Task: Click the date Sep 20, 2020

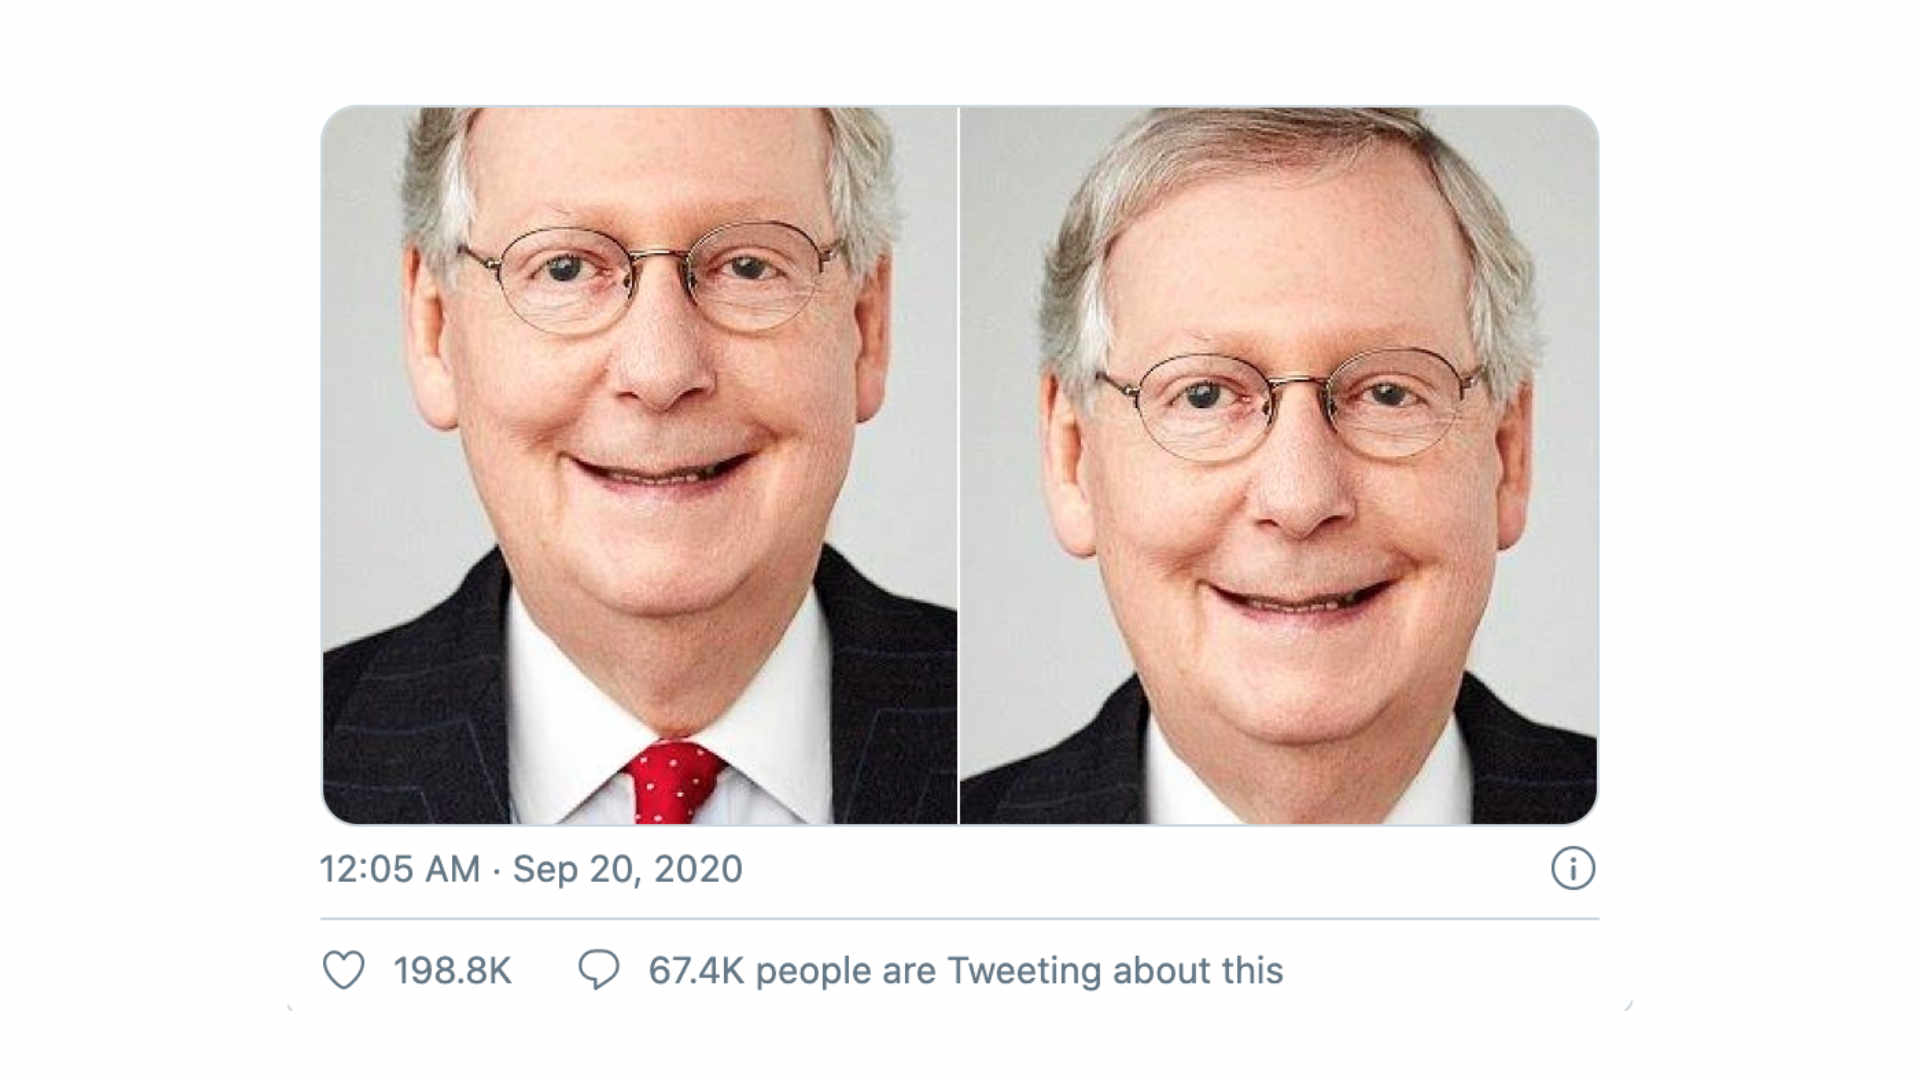Action: click(628, 869)
